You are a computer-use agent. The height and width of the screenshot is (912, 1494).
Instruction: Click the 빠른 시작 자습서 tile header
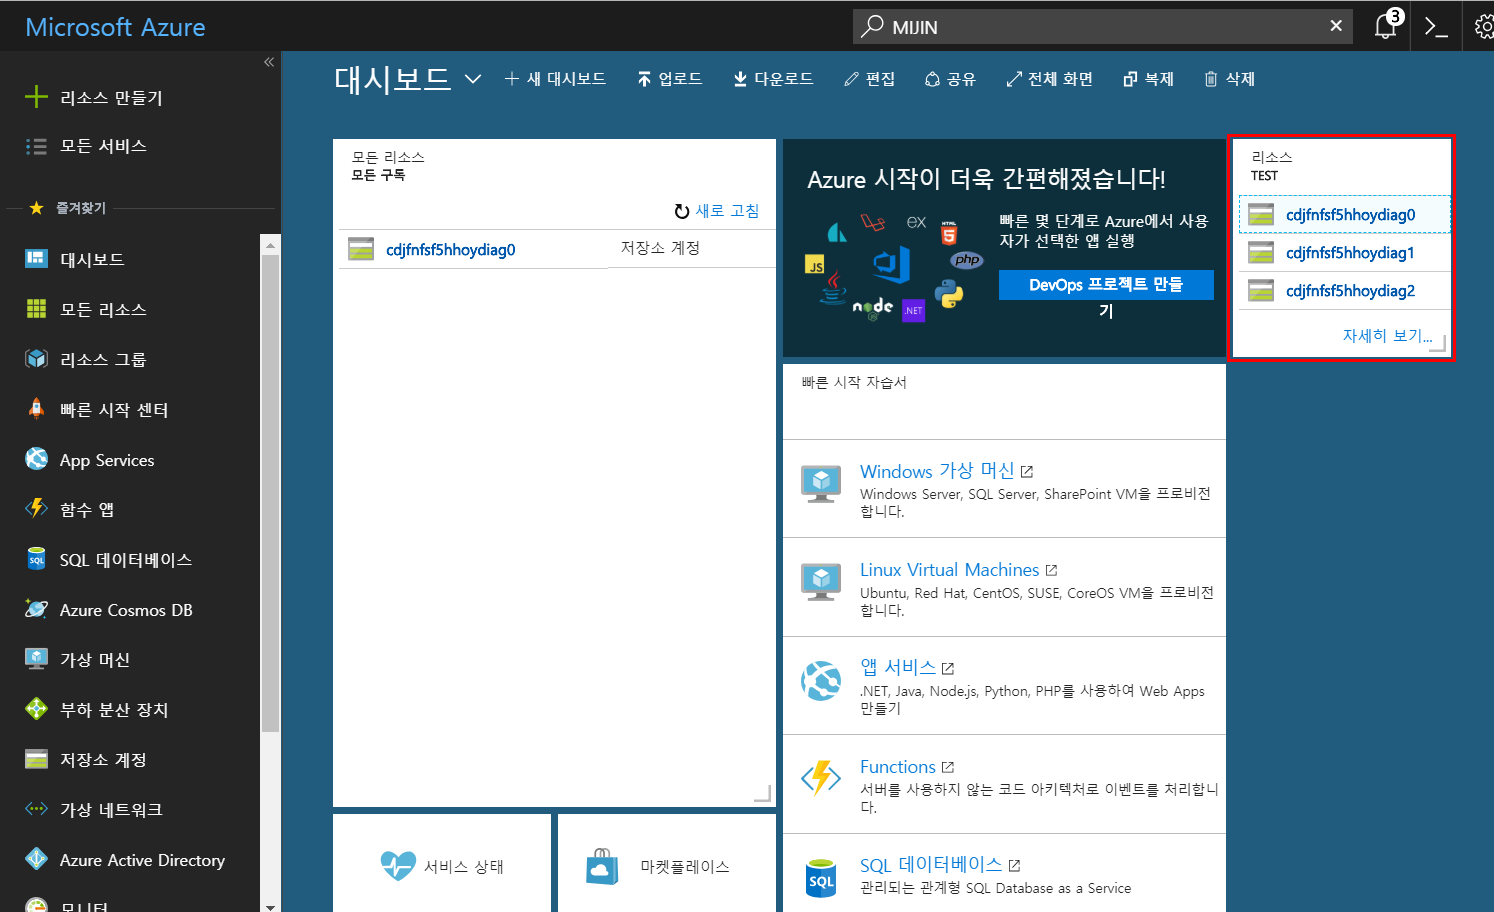pyautogui.click(x=854, y=382)
